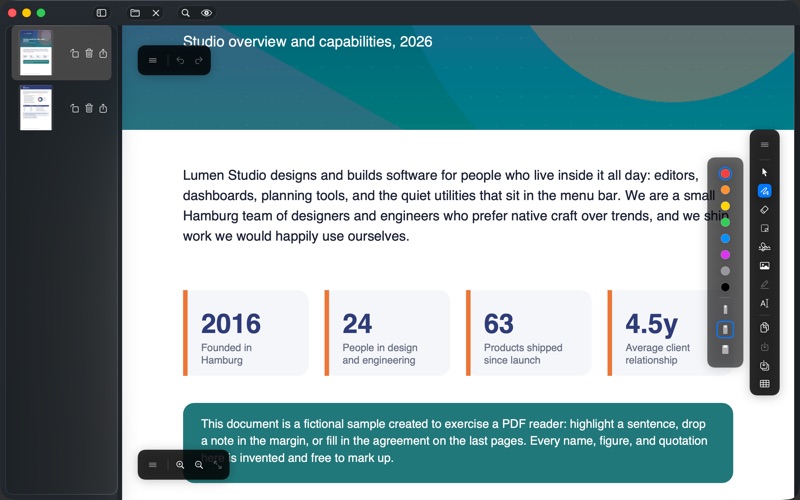This screenshot has height=500, width=800.
Task: Zoom out with the minus magnifier
Action: click(199, 465)
